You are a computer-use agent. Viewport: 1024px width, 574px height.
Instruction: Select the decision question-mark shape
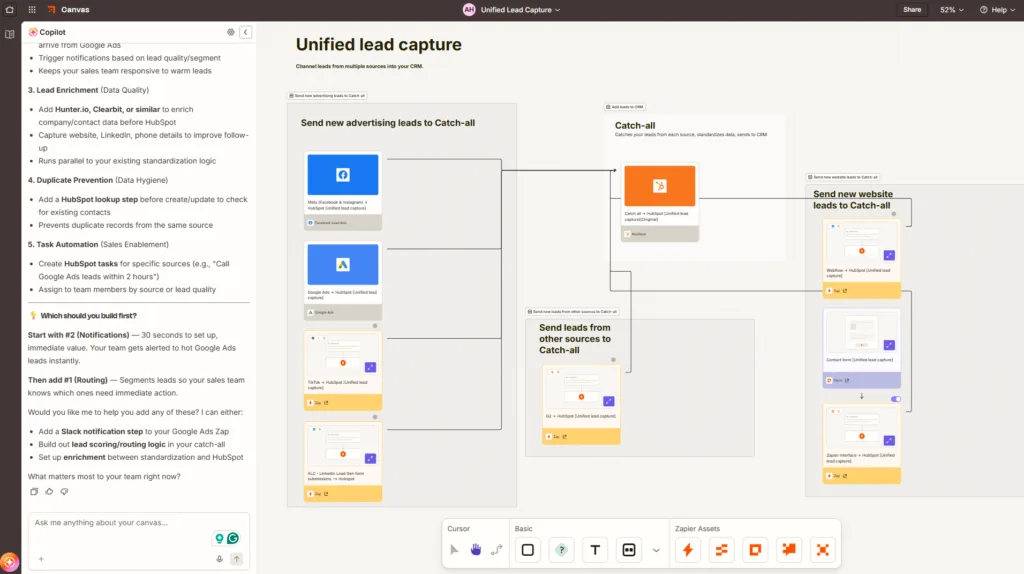(561, 550)
